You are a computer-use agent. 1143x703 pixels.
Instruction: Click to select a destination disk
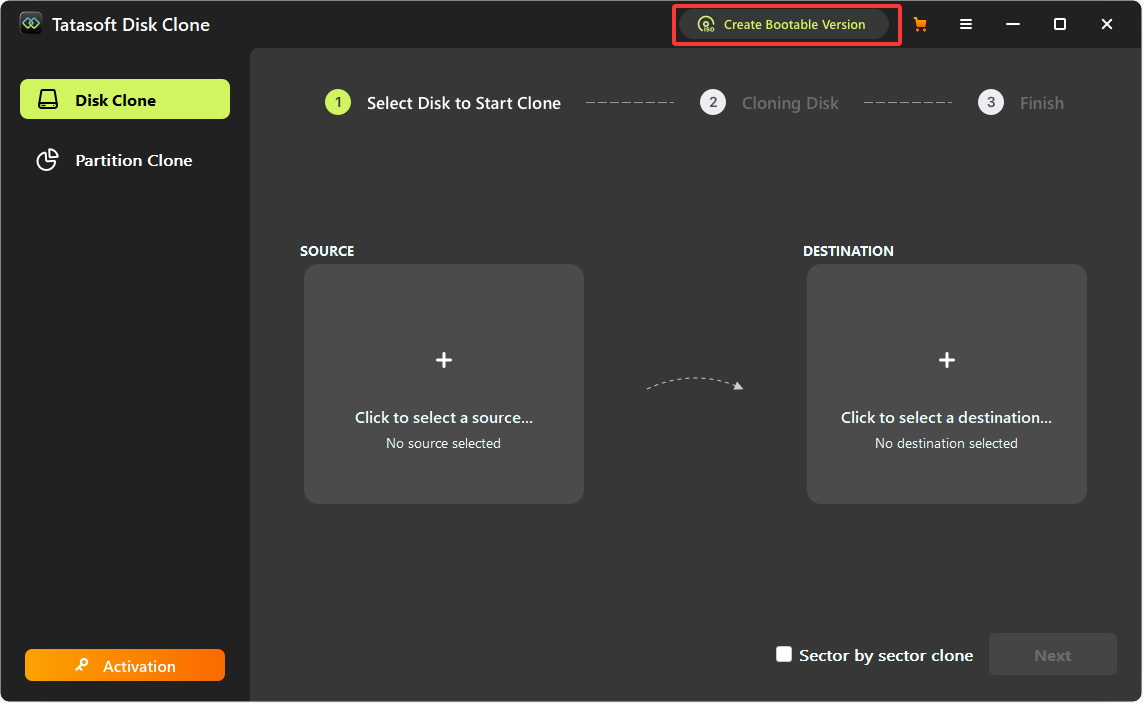(x=946, y=384)
